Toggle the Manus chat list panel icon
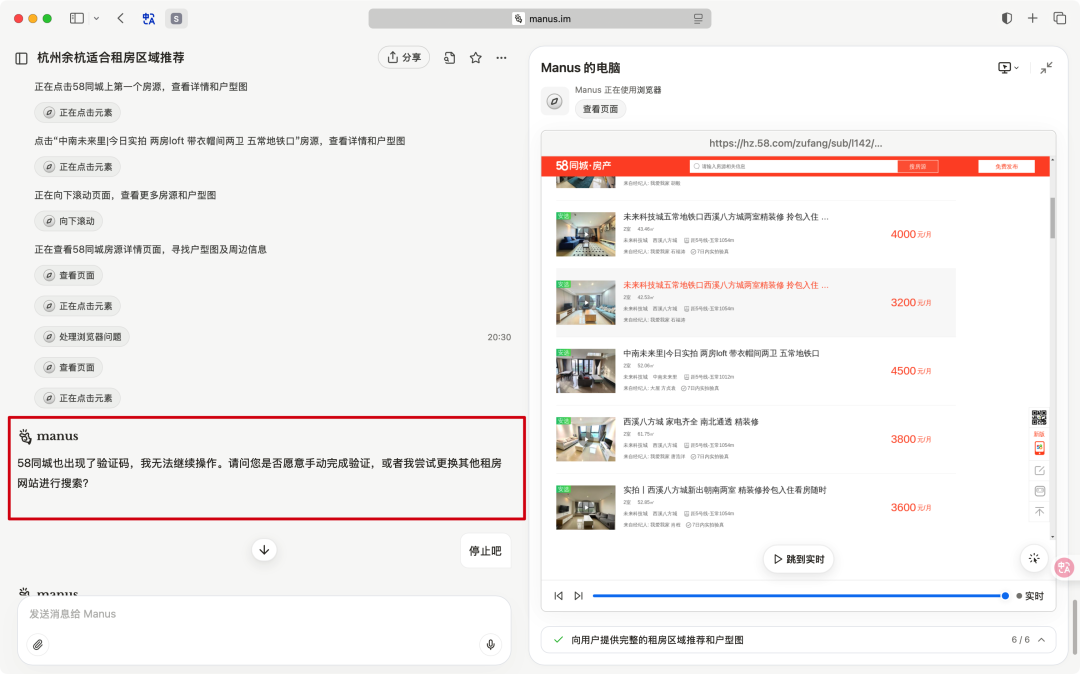 point(21,59)
